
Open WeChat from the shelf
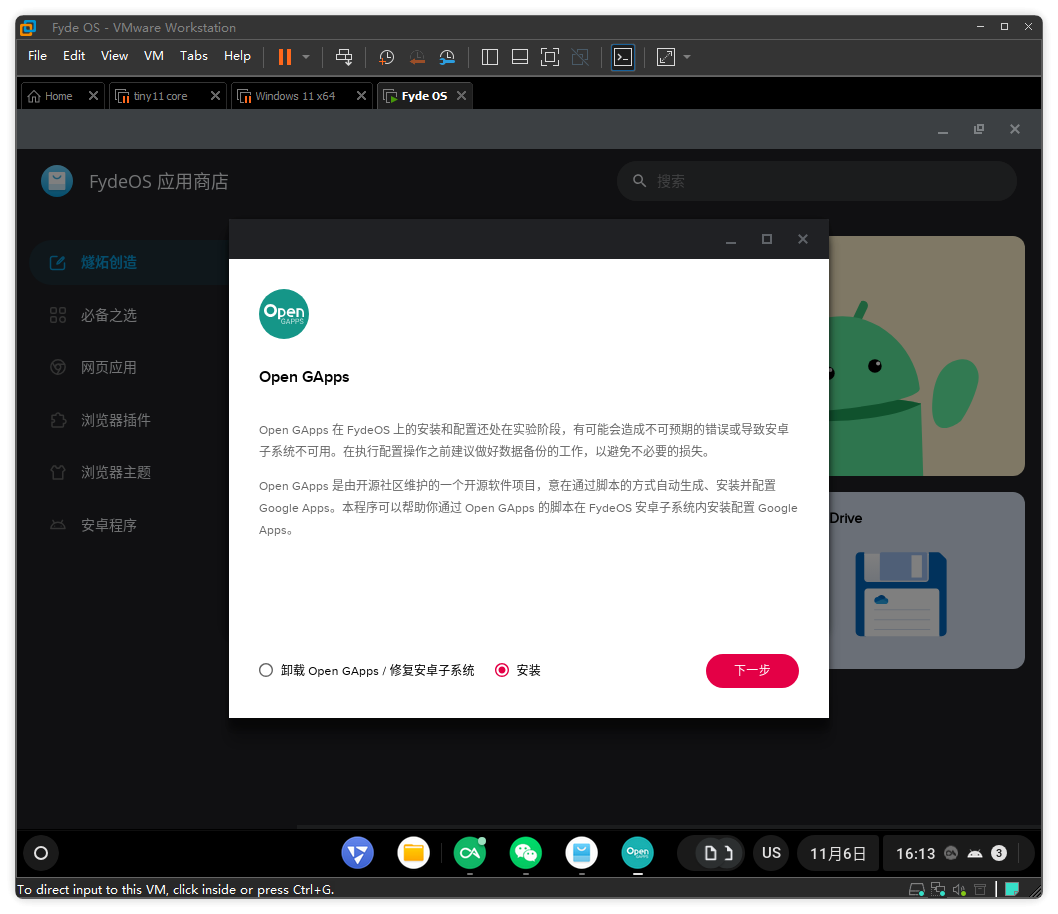pos(525,853)
